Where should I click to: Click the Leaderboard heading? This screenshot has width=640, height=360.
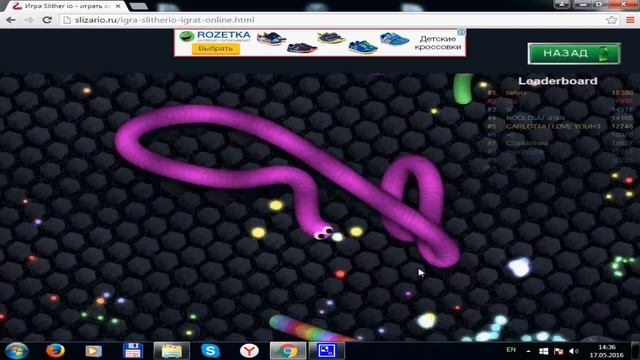pyautogui.click(x=558, y=81)
